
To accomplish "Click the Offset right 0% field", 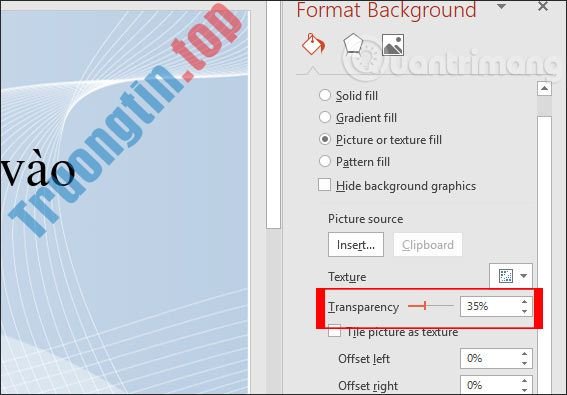I will [x=490, y=385].
